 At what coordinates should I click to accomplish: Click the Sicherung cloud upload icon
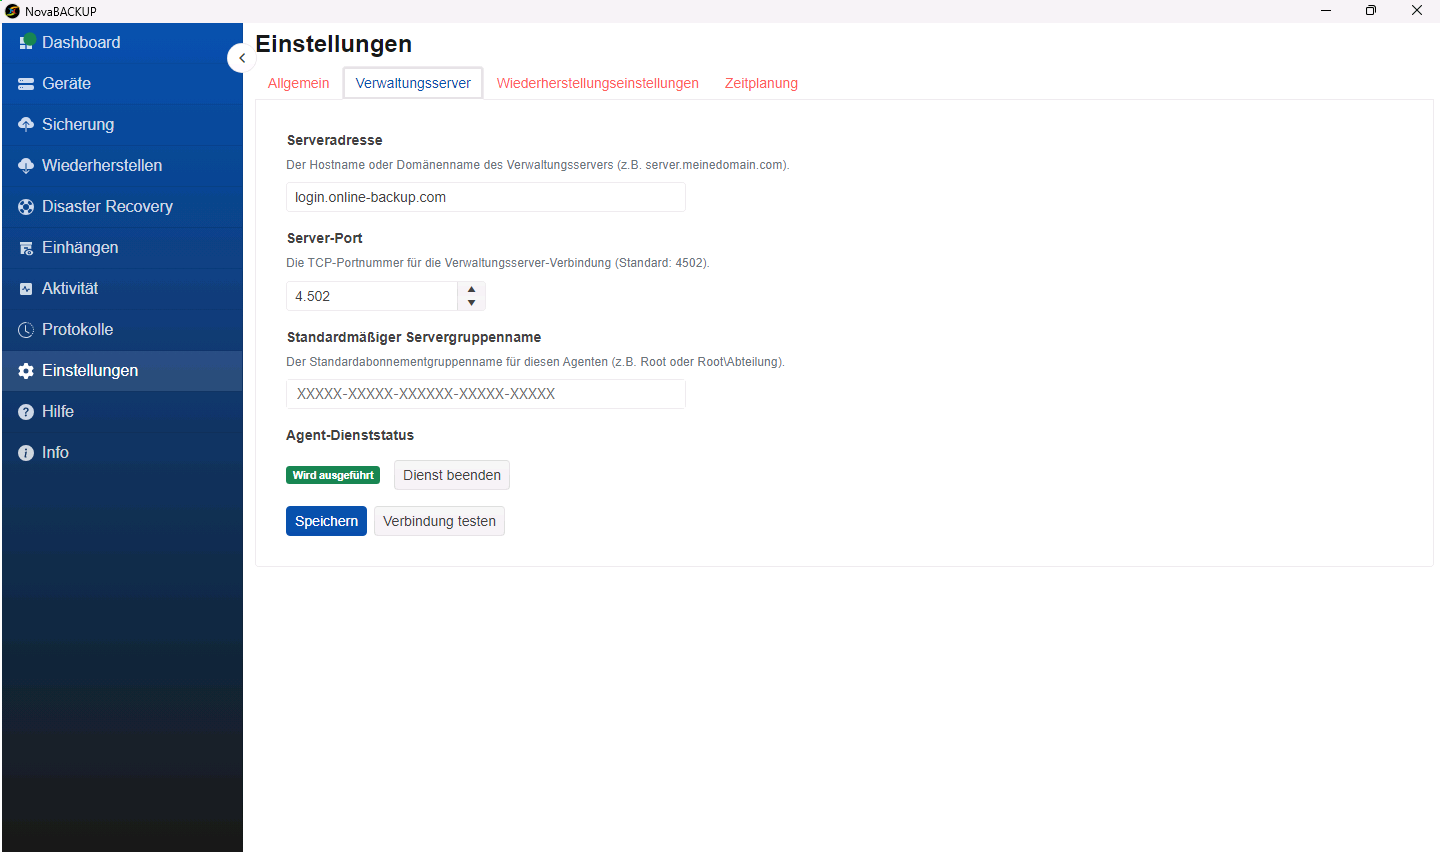pos(26,124)
